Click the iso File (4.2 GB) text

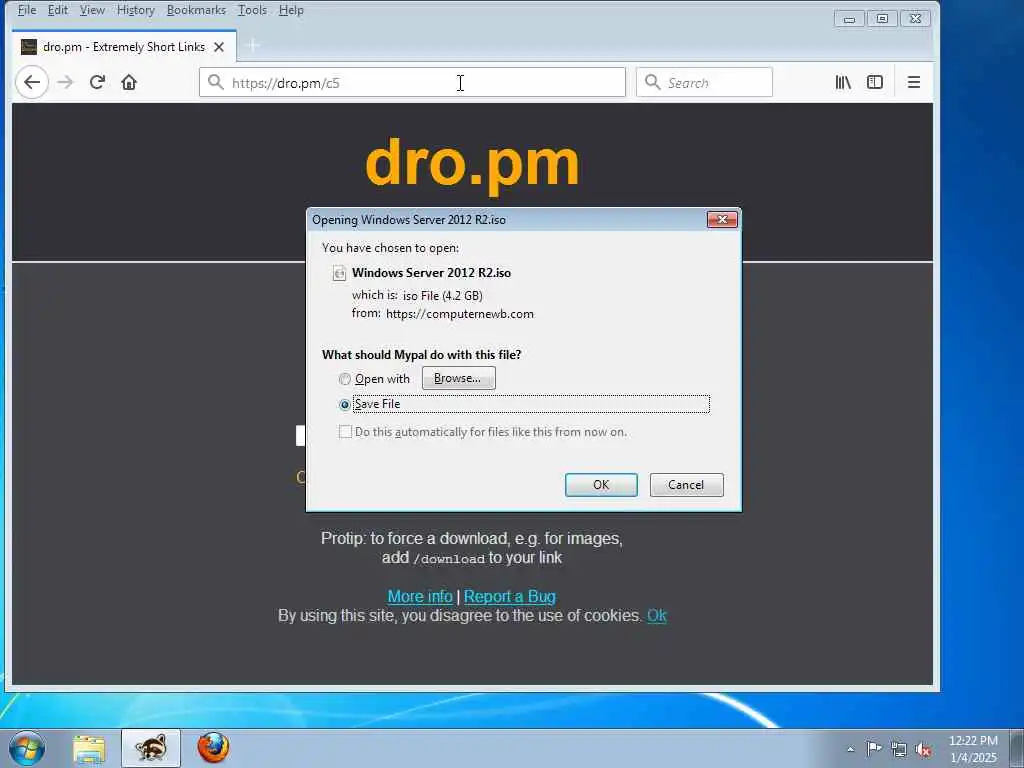click(443, 296)
